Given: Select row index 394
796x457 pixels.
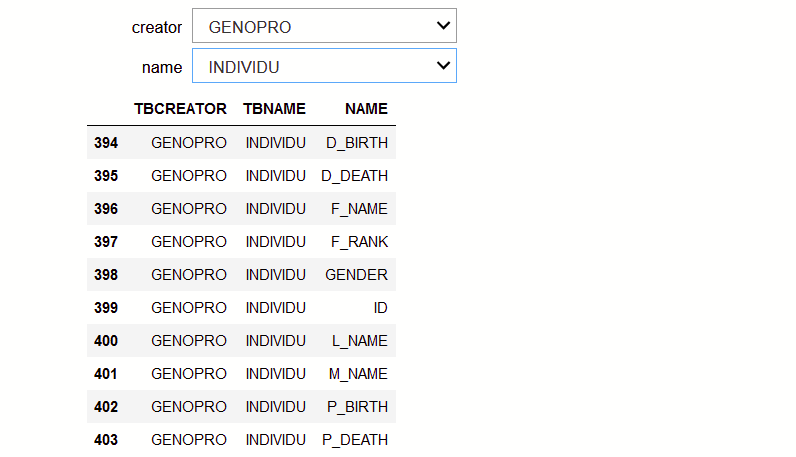Looking at the screenshot, I should [x=106, y=143].
